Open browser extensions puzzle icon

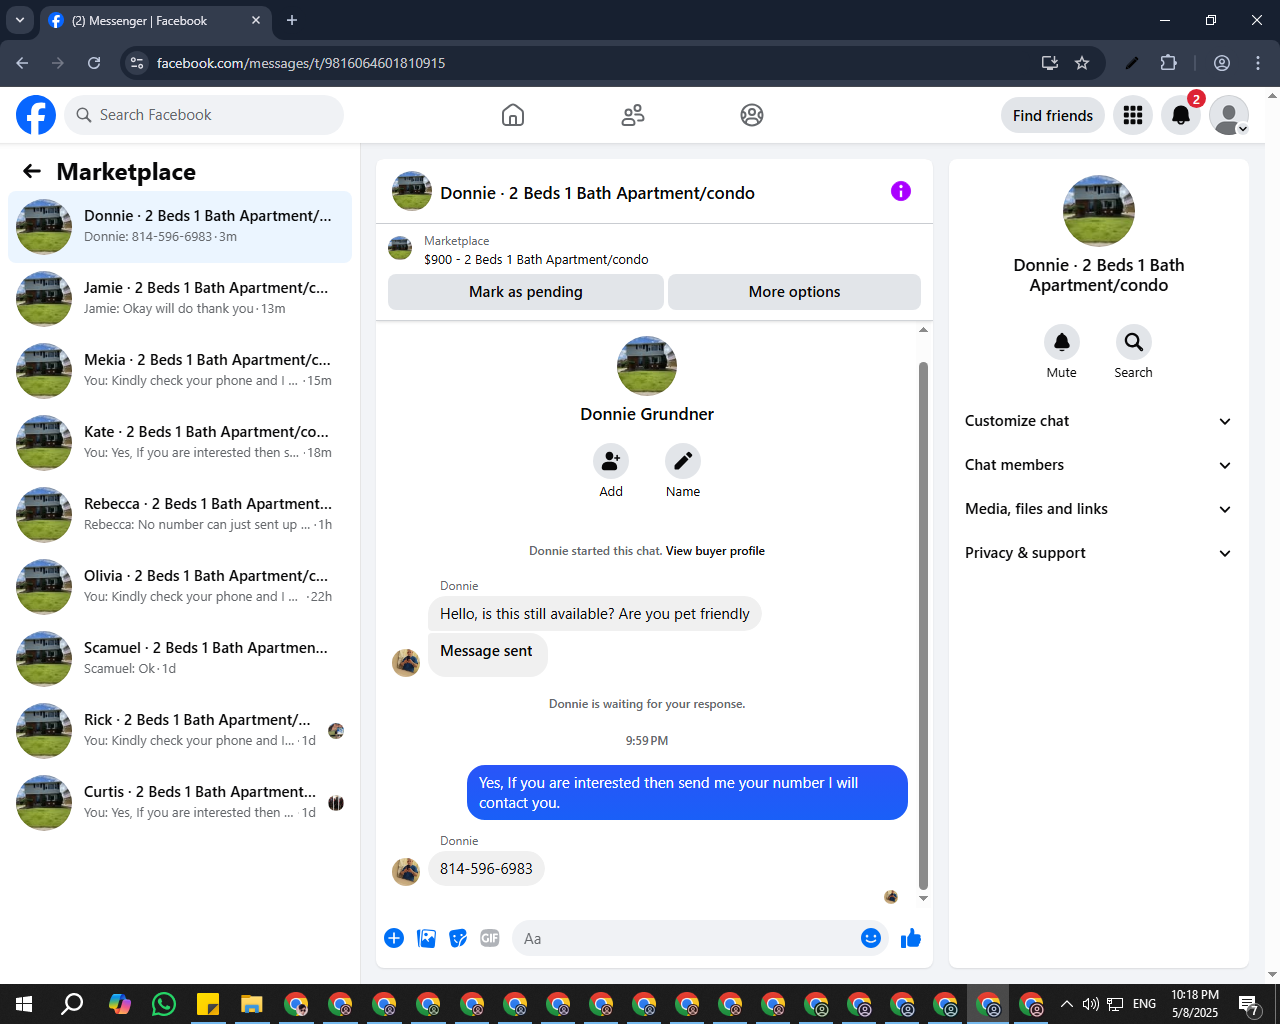[x=1168, y=63]
